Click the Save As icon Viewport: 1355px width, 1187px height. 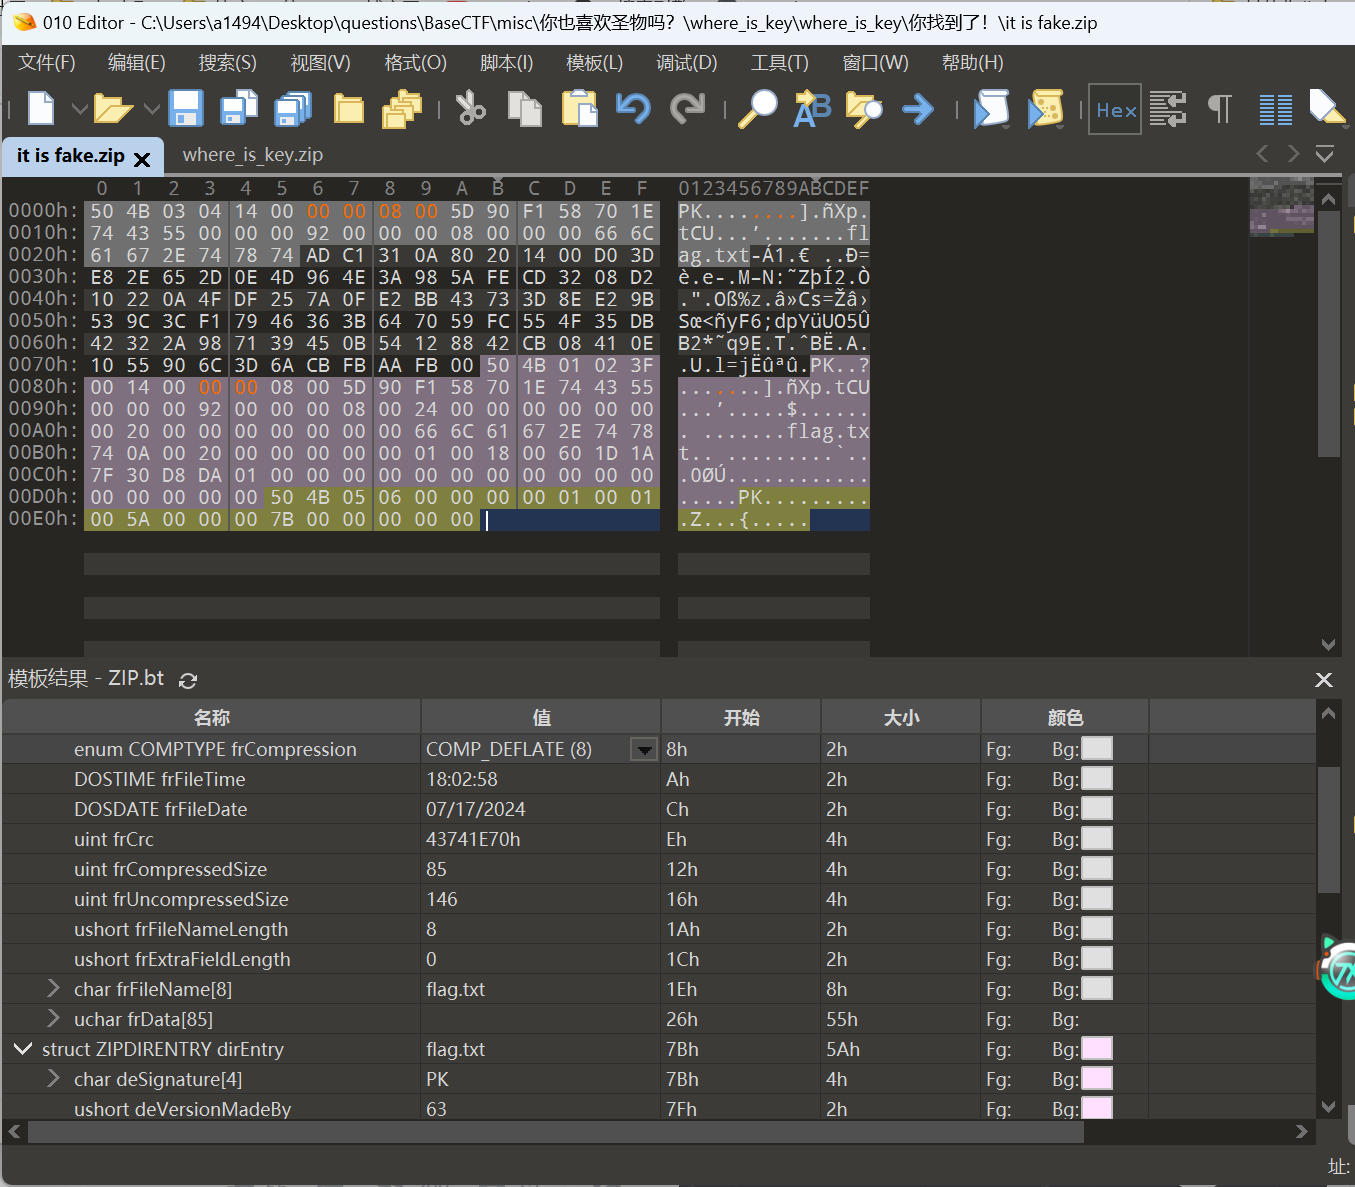pyautogui.click(x=239, y=108)
